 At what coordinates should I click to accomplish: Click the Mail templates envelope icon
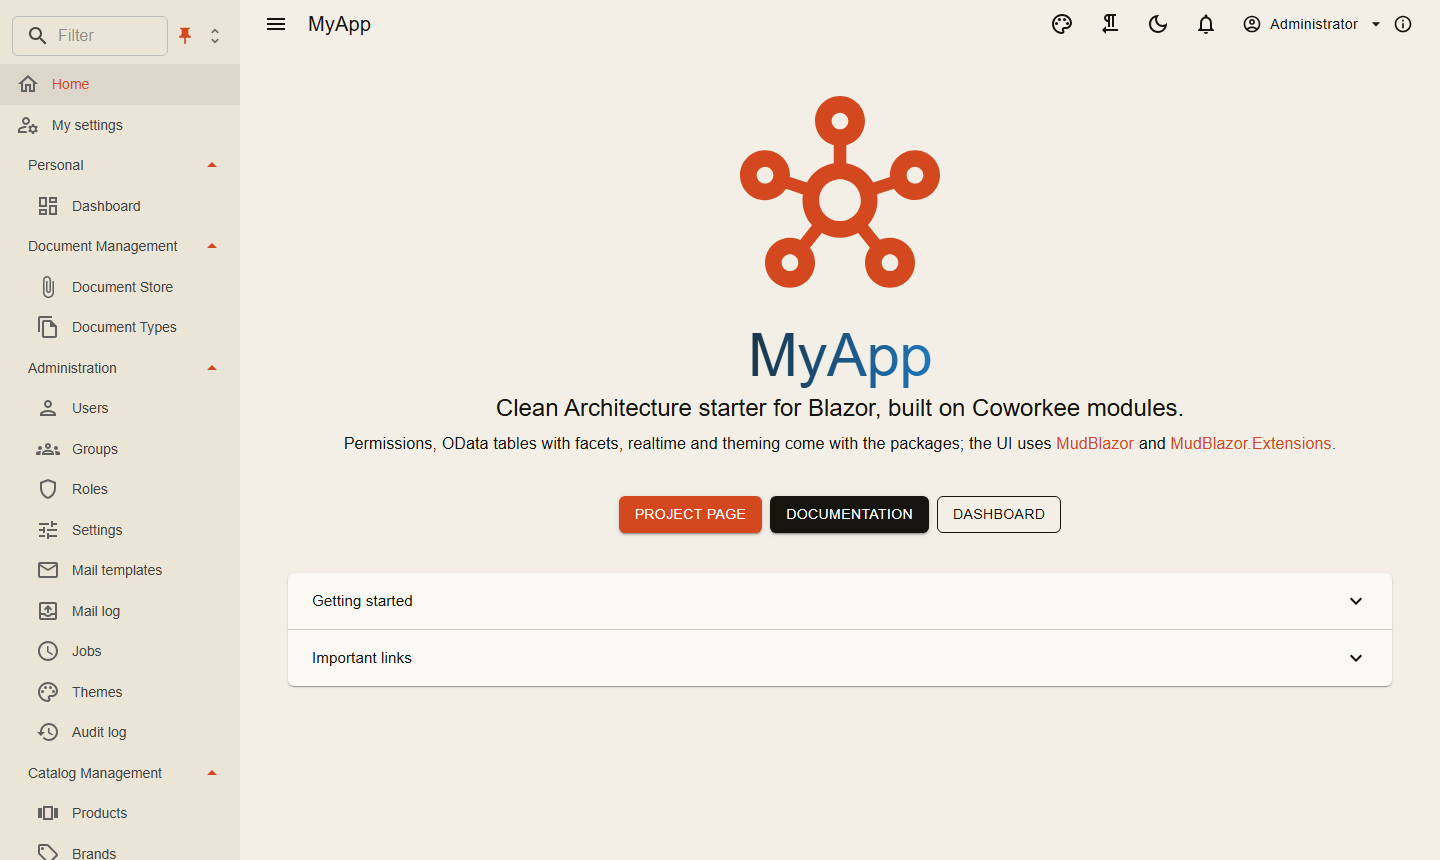[x=48, y=570]
